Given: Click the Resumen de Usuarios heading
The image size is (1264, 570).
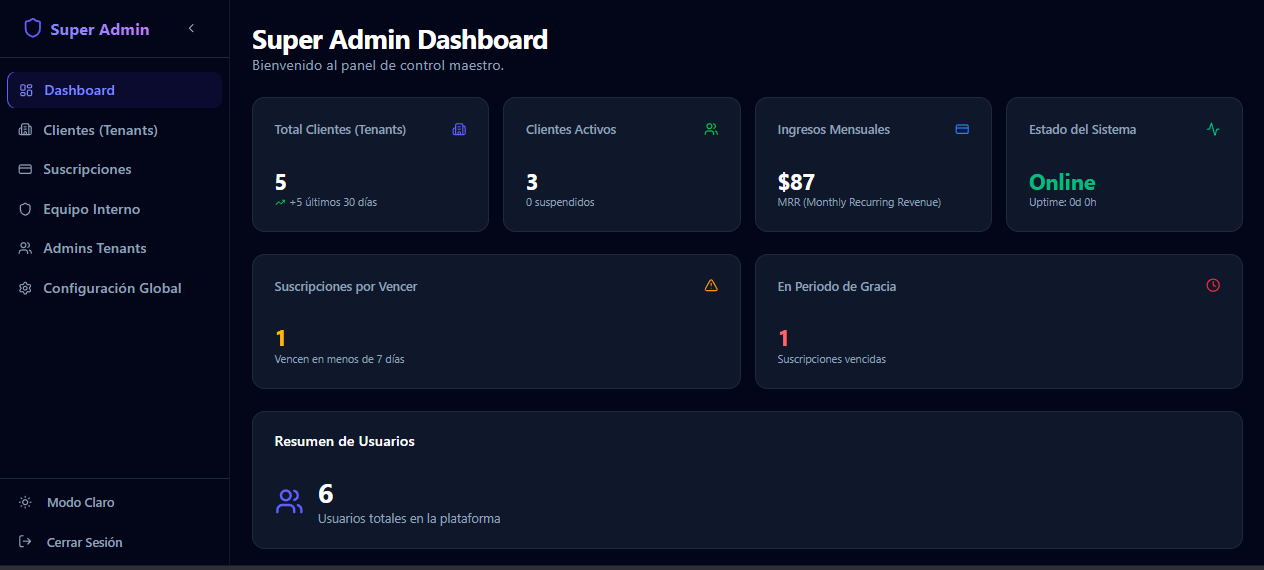Looking at the screenshot, I should coord(345,441).
